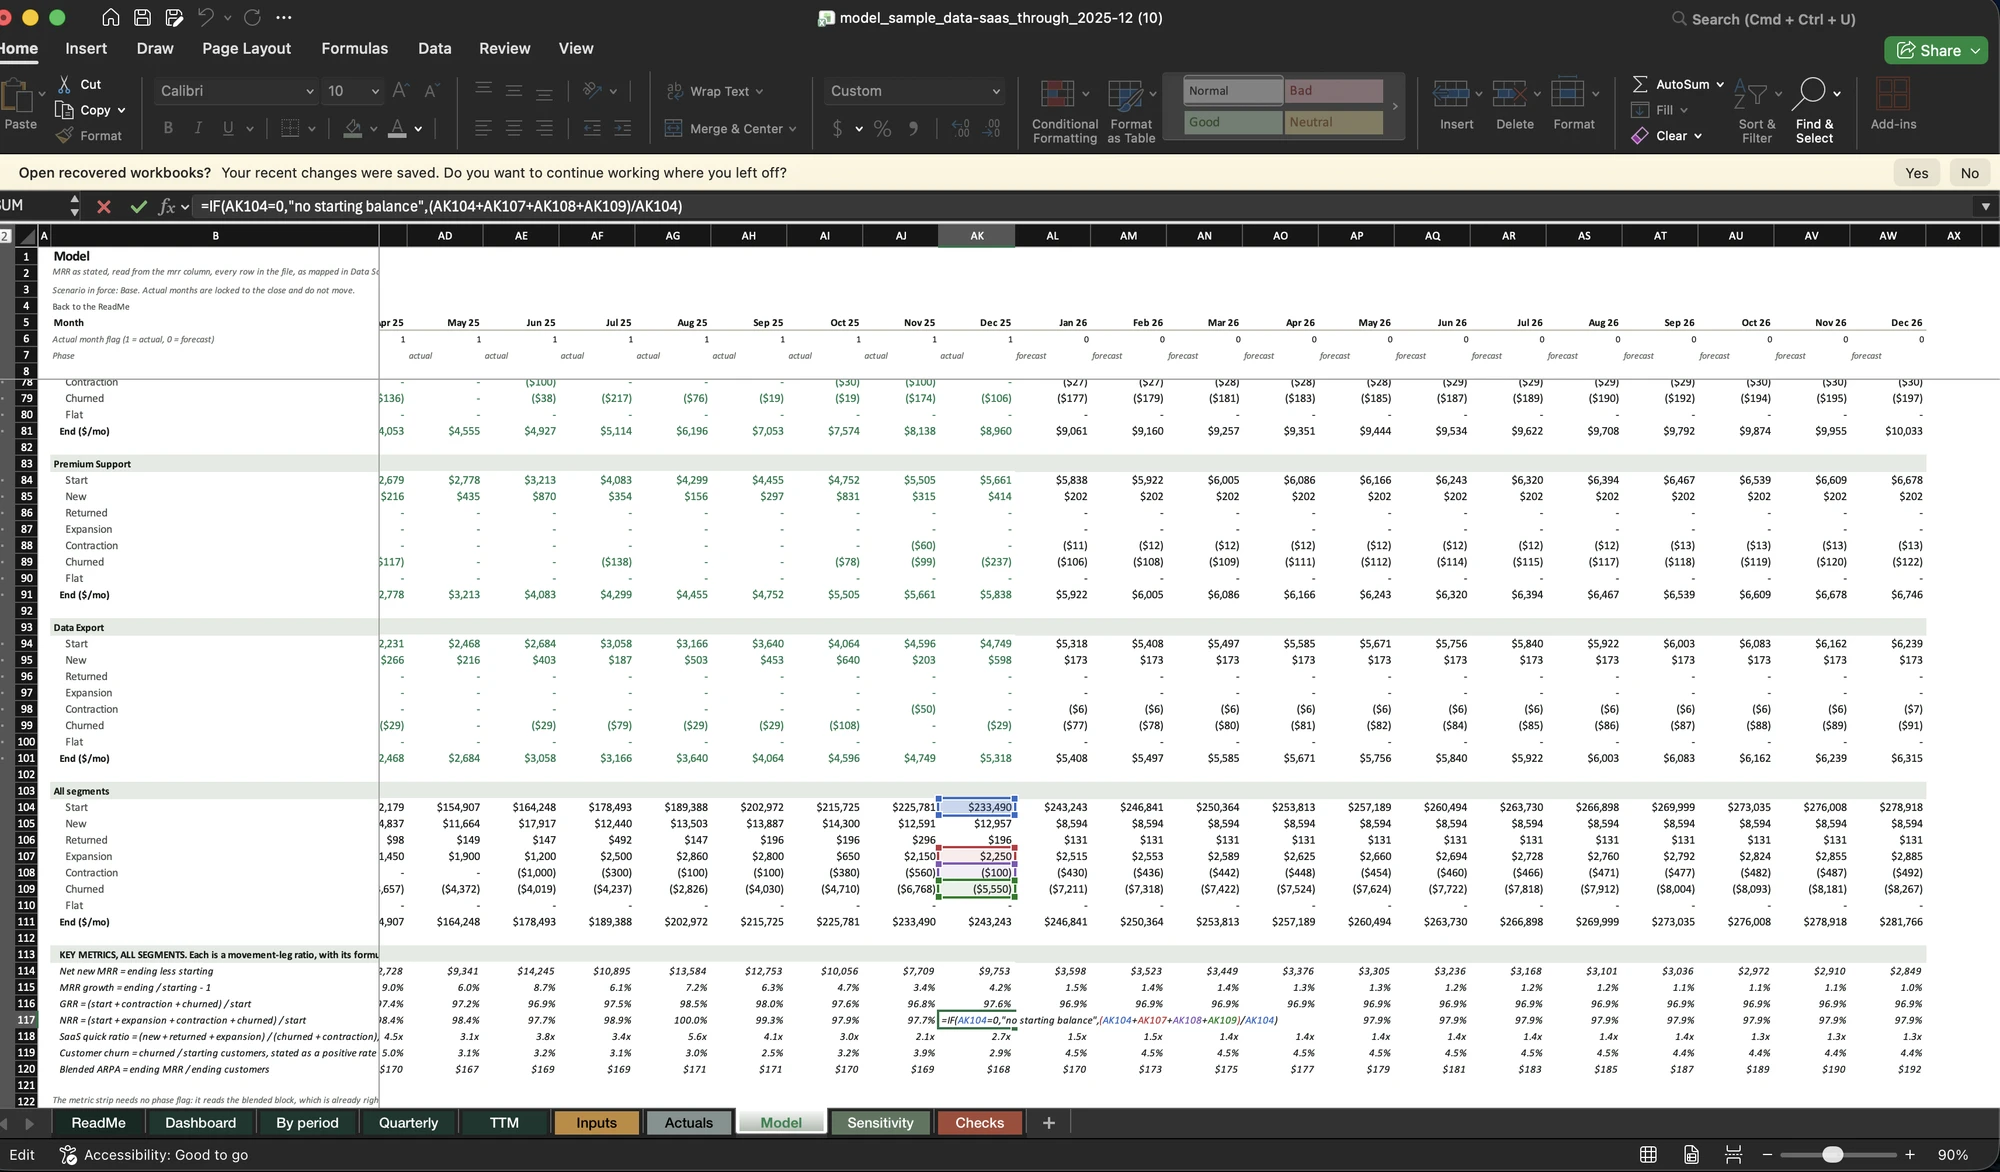The height and width of the screenshot is (1172, 2000).
Task: Open the Add-ins icon
Action: pyautogui.click(x=1892, y=94)
